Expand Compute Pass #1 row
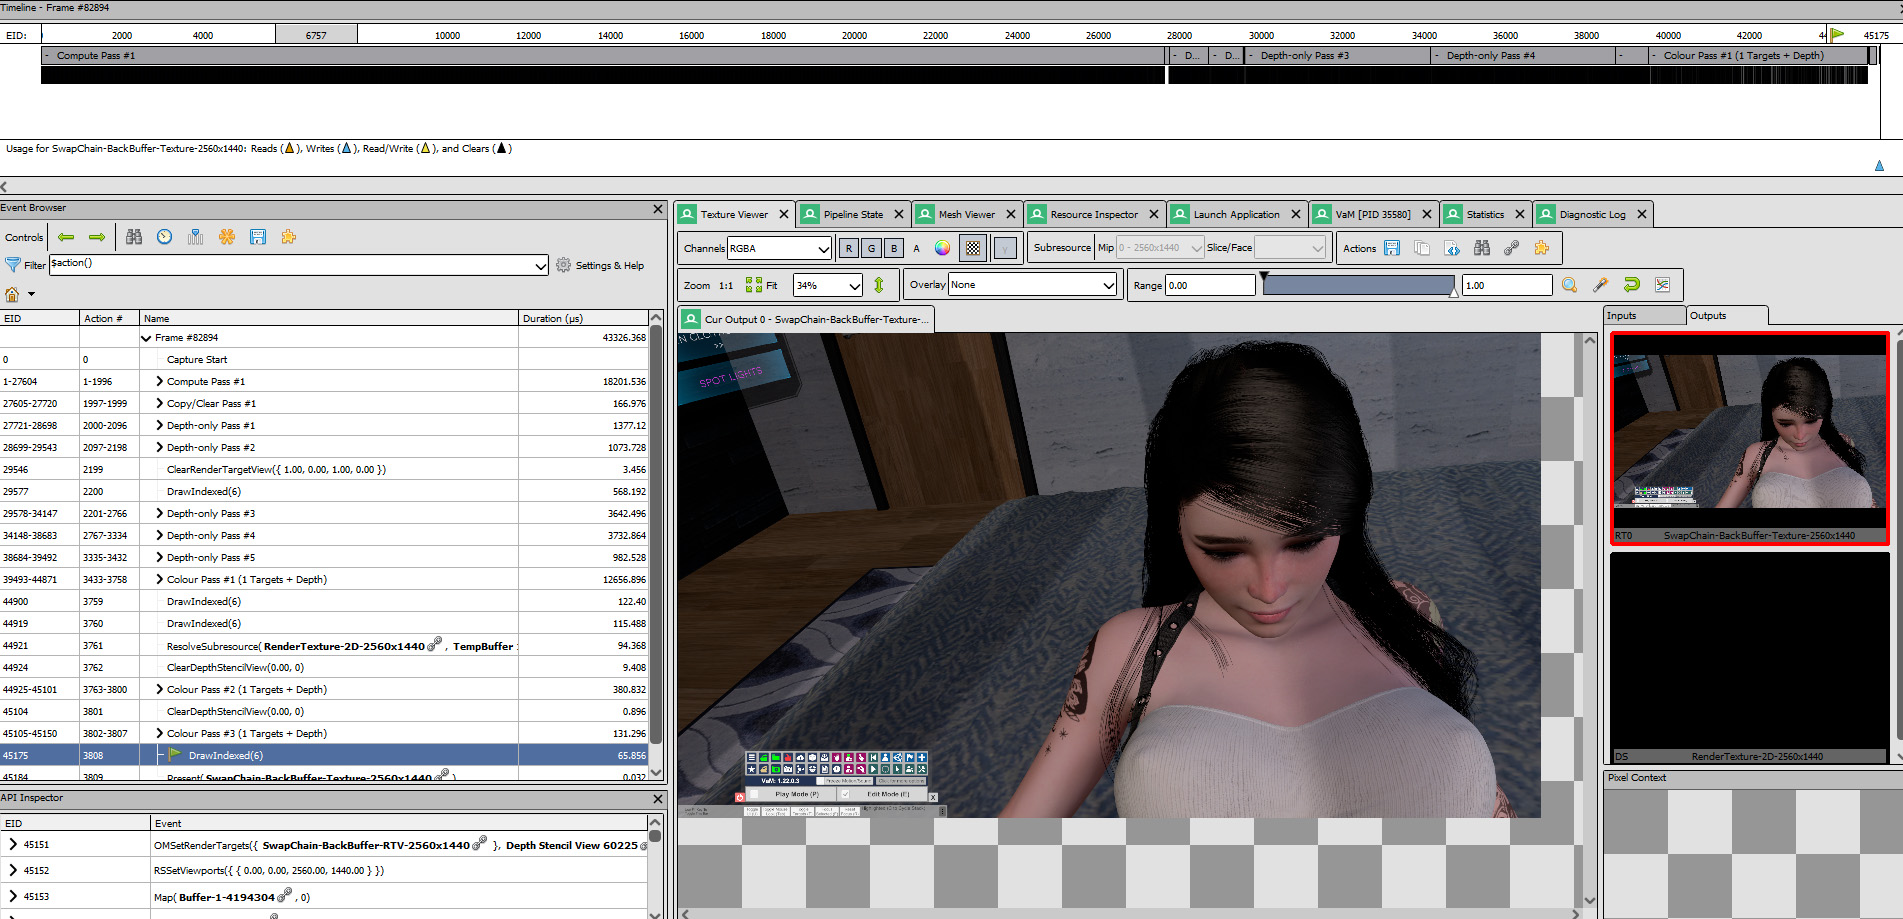1903x919 pixels. point(159,381)
